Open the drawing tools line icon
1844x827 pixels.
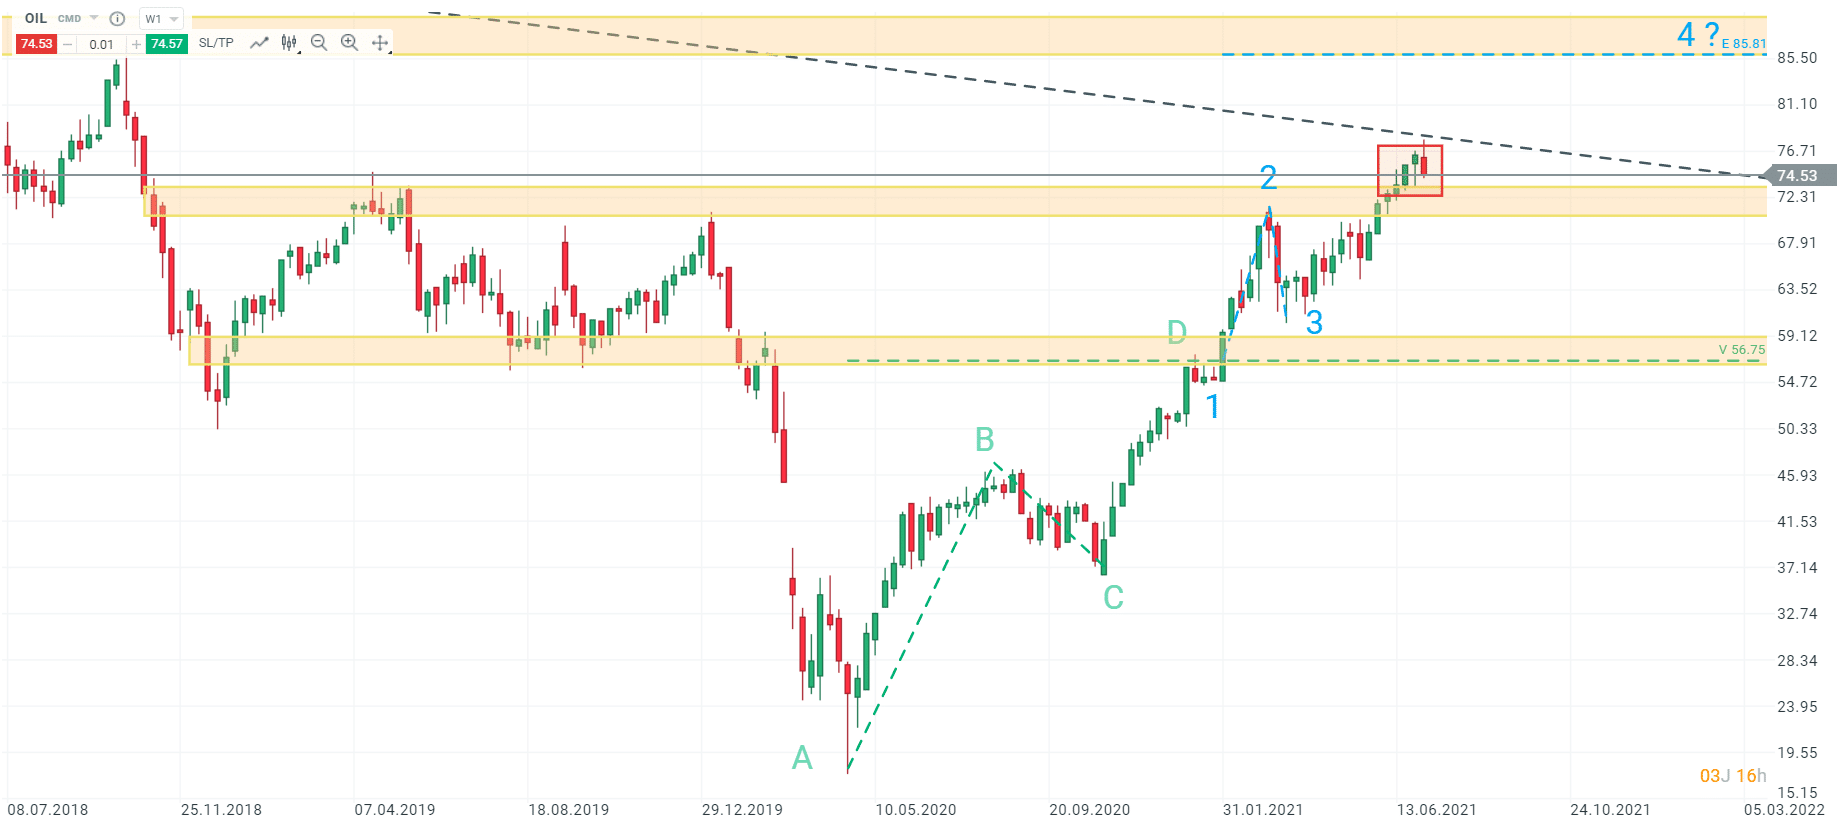[259, 43]
